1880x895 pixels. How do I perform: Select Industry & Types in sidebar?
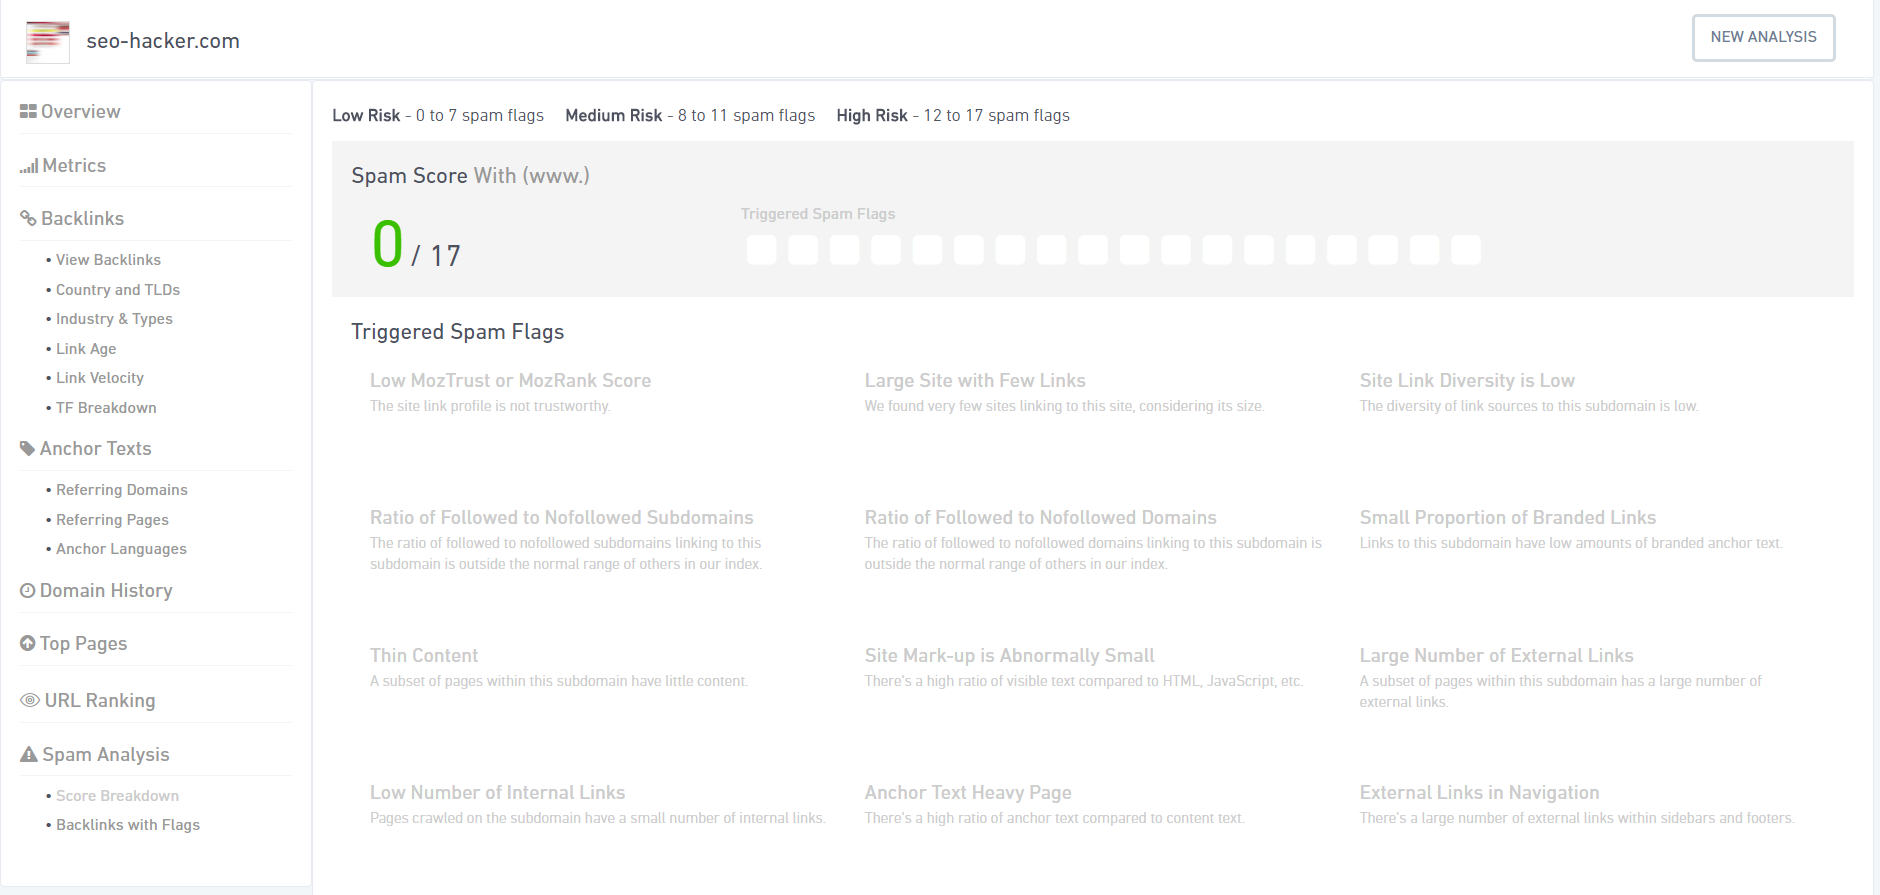(x=114, y=319)
